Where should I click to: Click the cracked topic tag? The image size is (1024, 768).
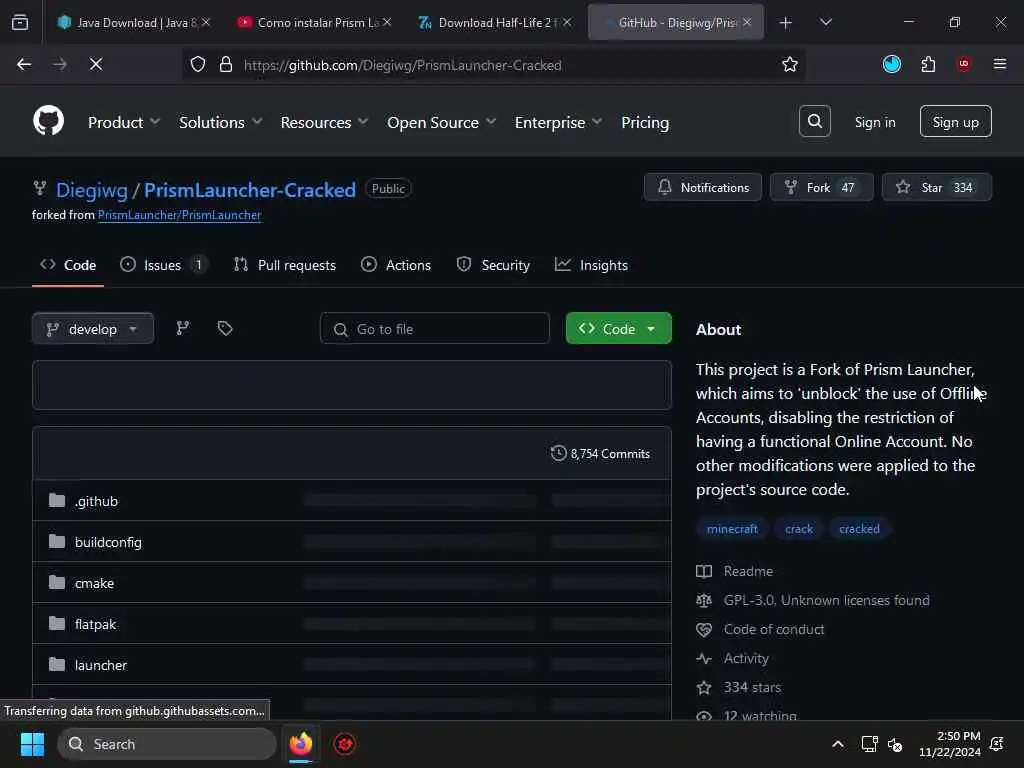tap(859, 528)
